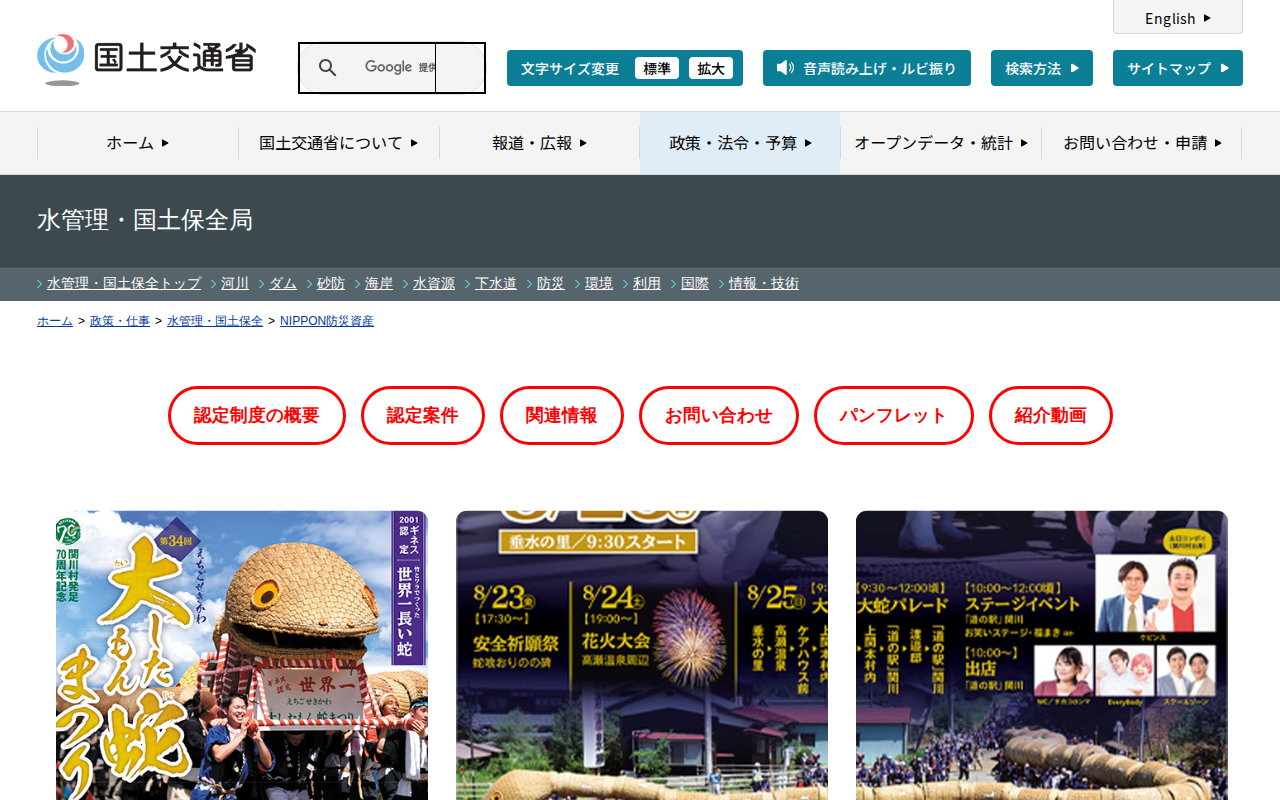Jump to 関連情報 section
The width and height of the screenshot is (1280, 800).
pos(562,415)
